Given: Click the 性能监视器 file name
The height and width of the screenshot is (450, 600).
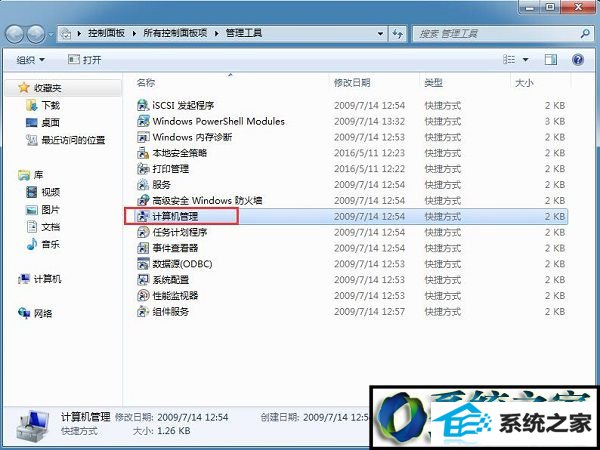Looking at the screenshot, I should [x=175, y=295].
